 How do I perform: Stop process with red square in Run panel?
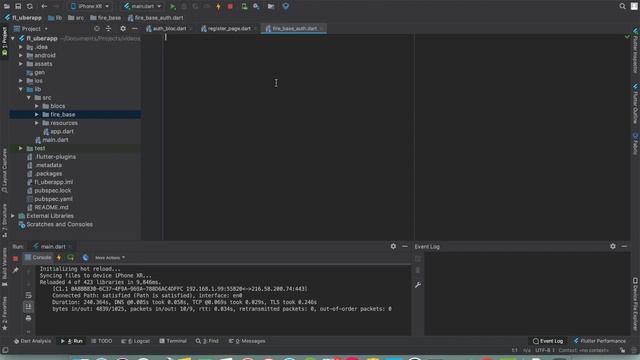[x=16, y=258]
